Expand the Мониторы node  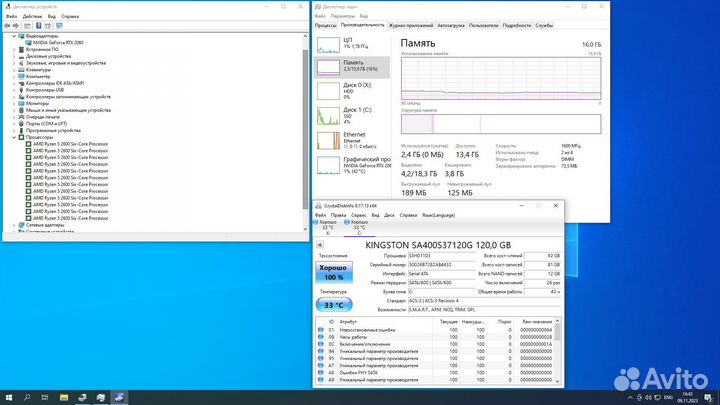14,103
